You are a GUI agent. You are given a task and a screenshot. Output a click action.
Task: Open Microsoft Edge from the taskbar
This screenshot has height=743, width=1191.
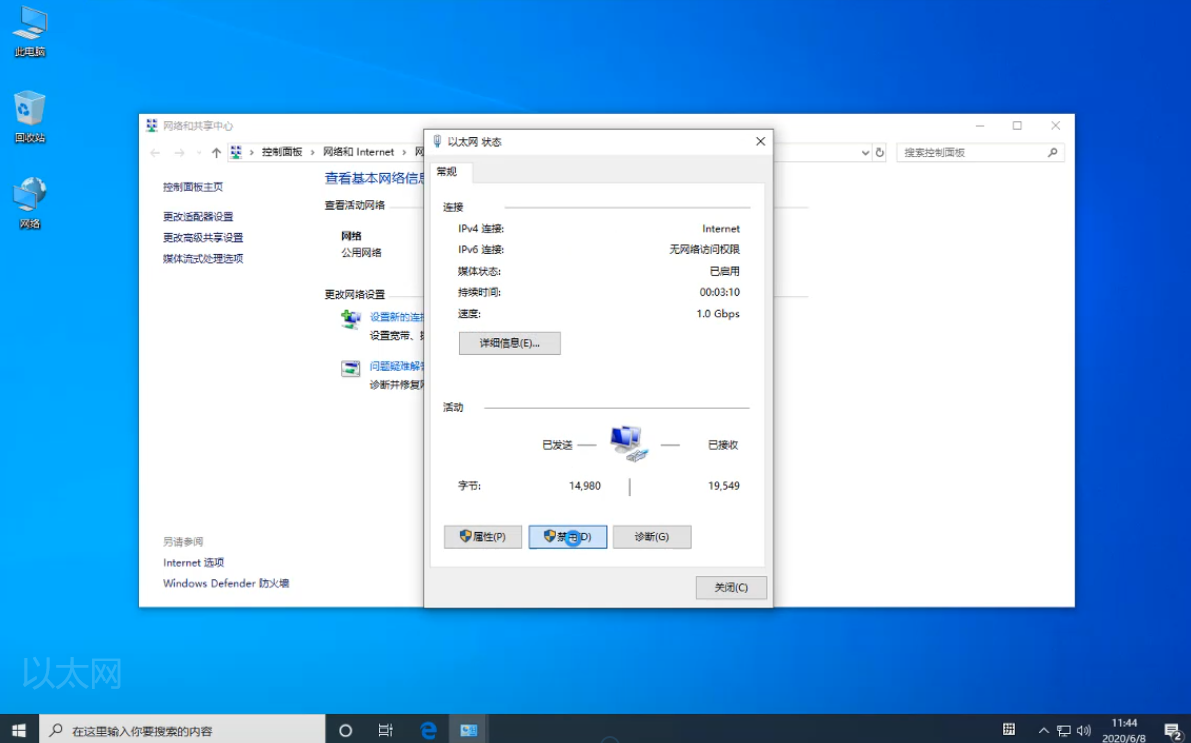click(x=427, y=730)
